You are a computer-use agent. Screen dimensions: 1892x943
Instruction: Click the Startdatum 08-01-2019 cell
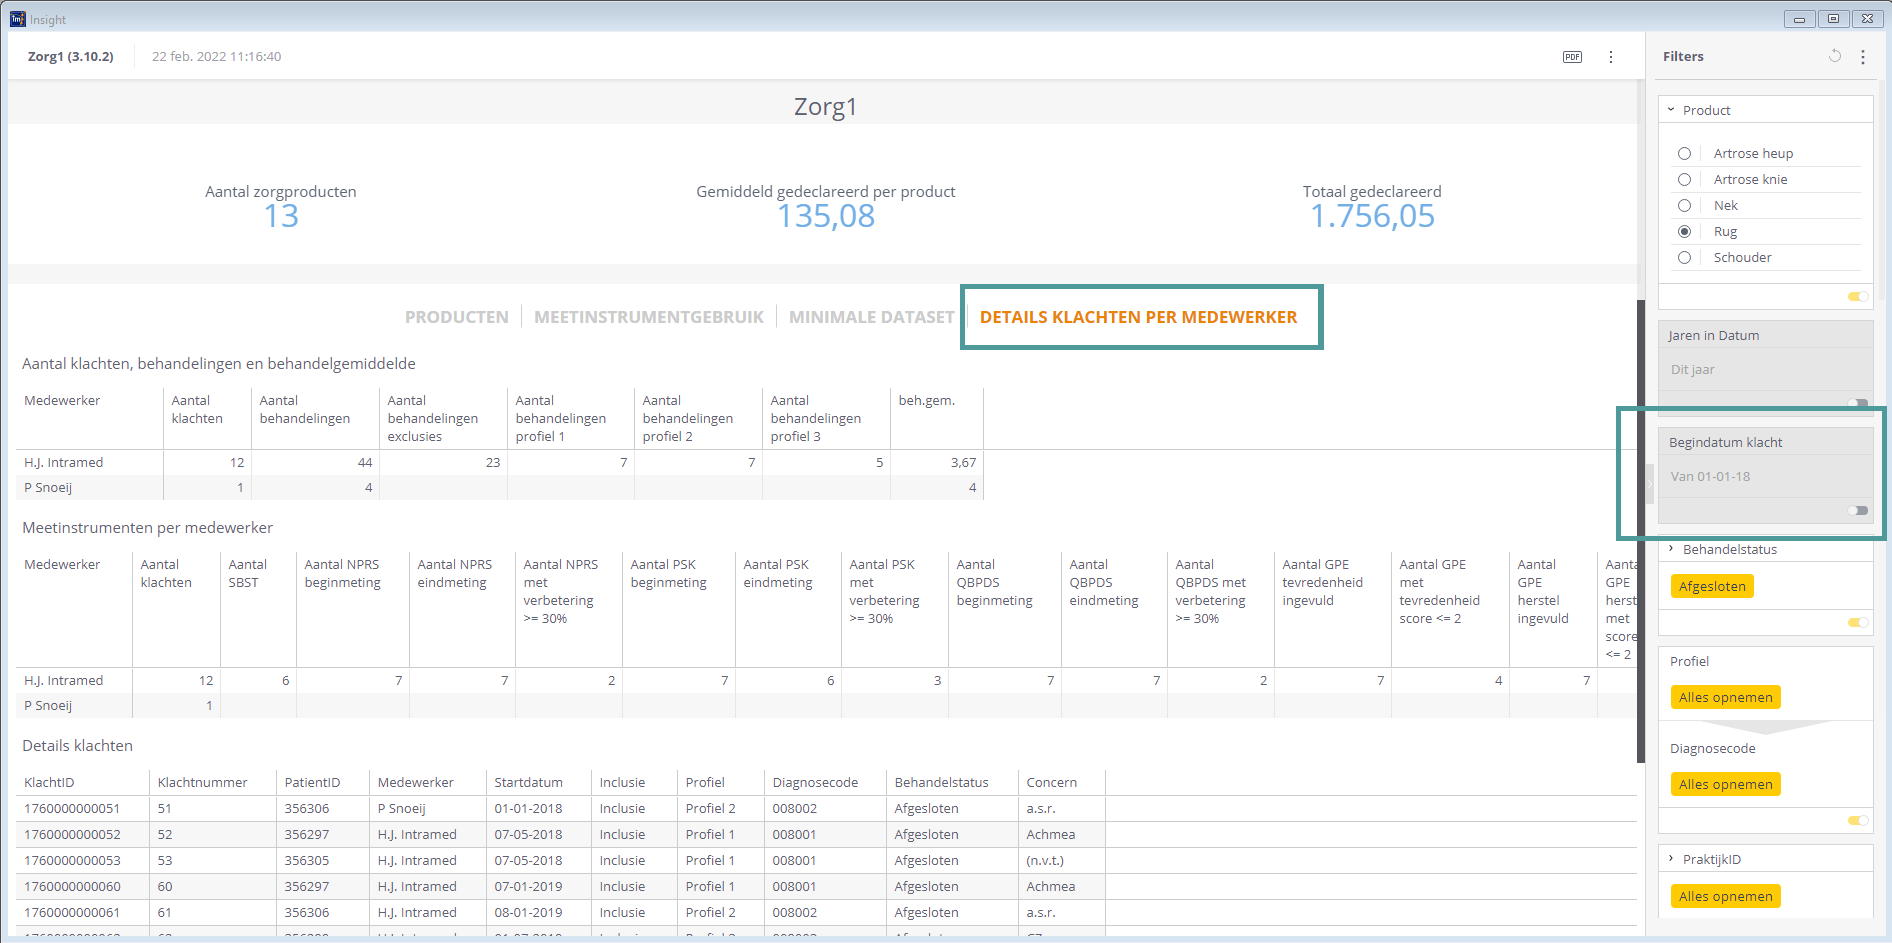pos(528,913)
